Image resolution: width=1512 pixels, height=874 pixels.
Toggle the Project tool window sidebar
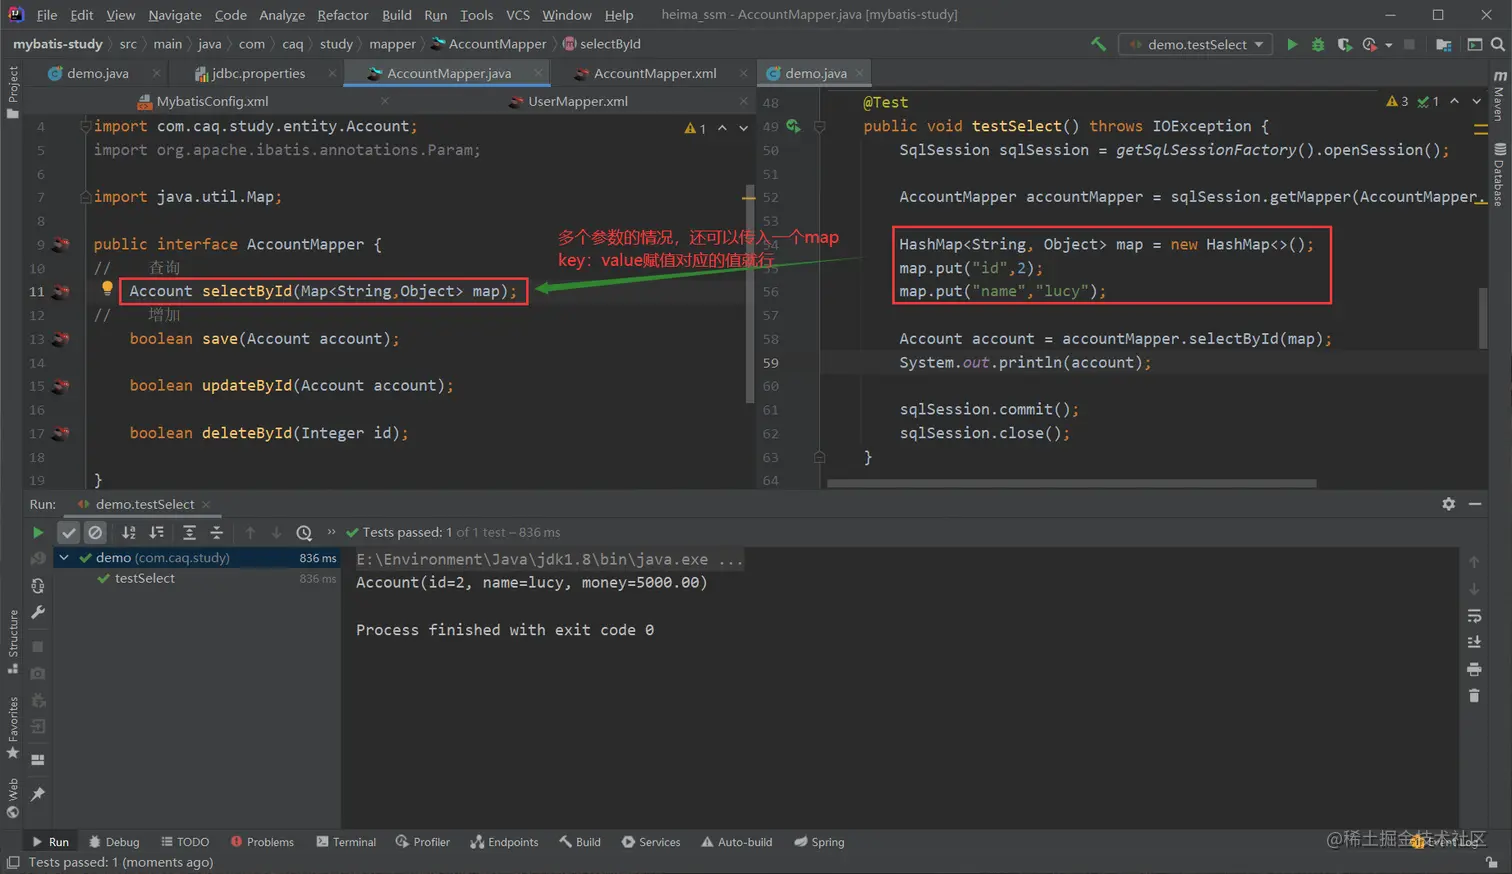click(x=13, y=92)
